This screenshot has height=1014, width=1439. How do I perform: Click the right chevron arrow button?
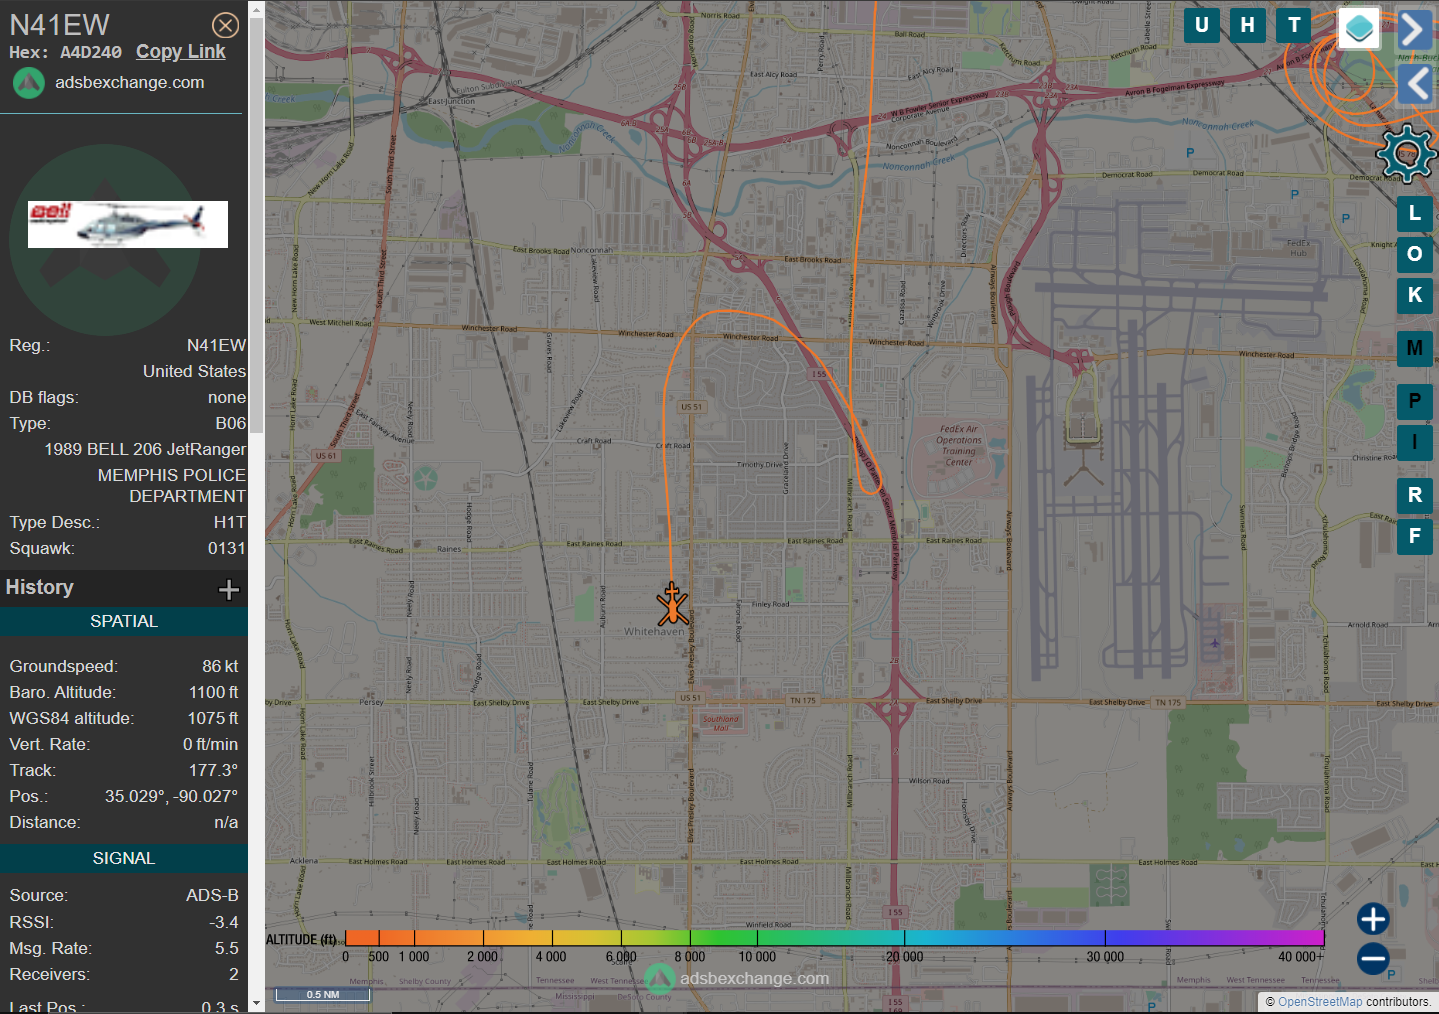point(1413,29)
